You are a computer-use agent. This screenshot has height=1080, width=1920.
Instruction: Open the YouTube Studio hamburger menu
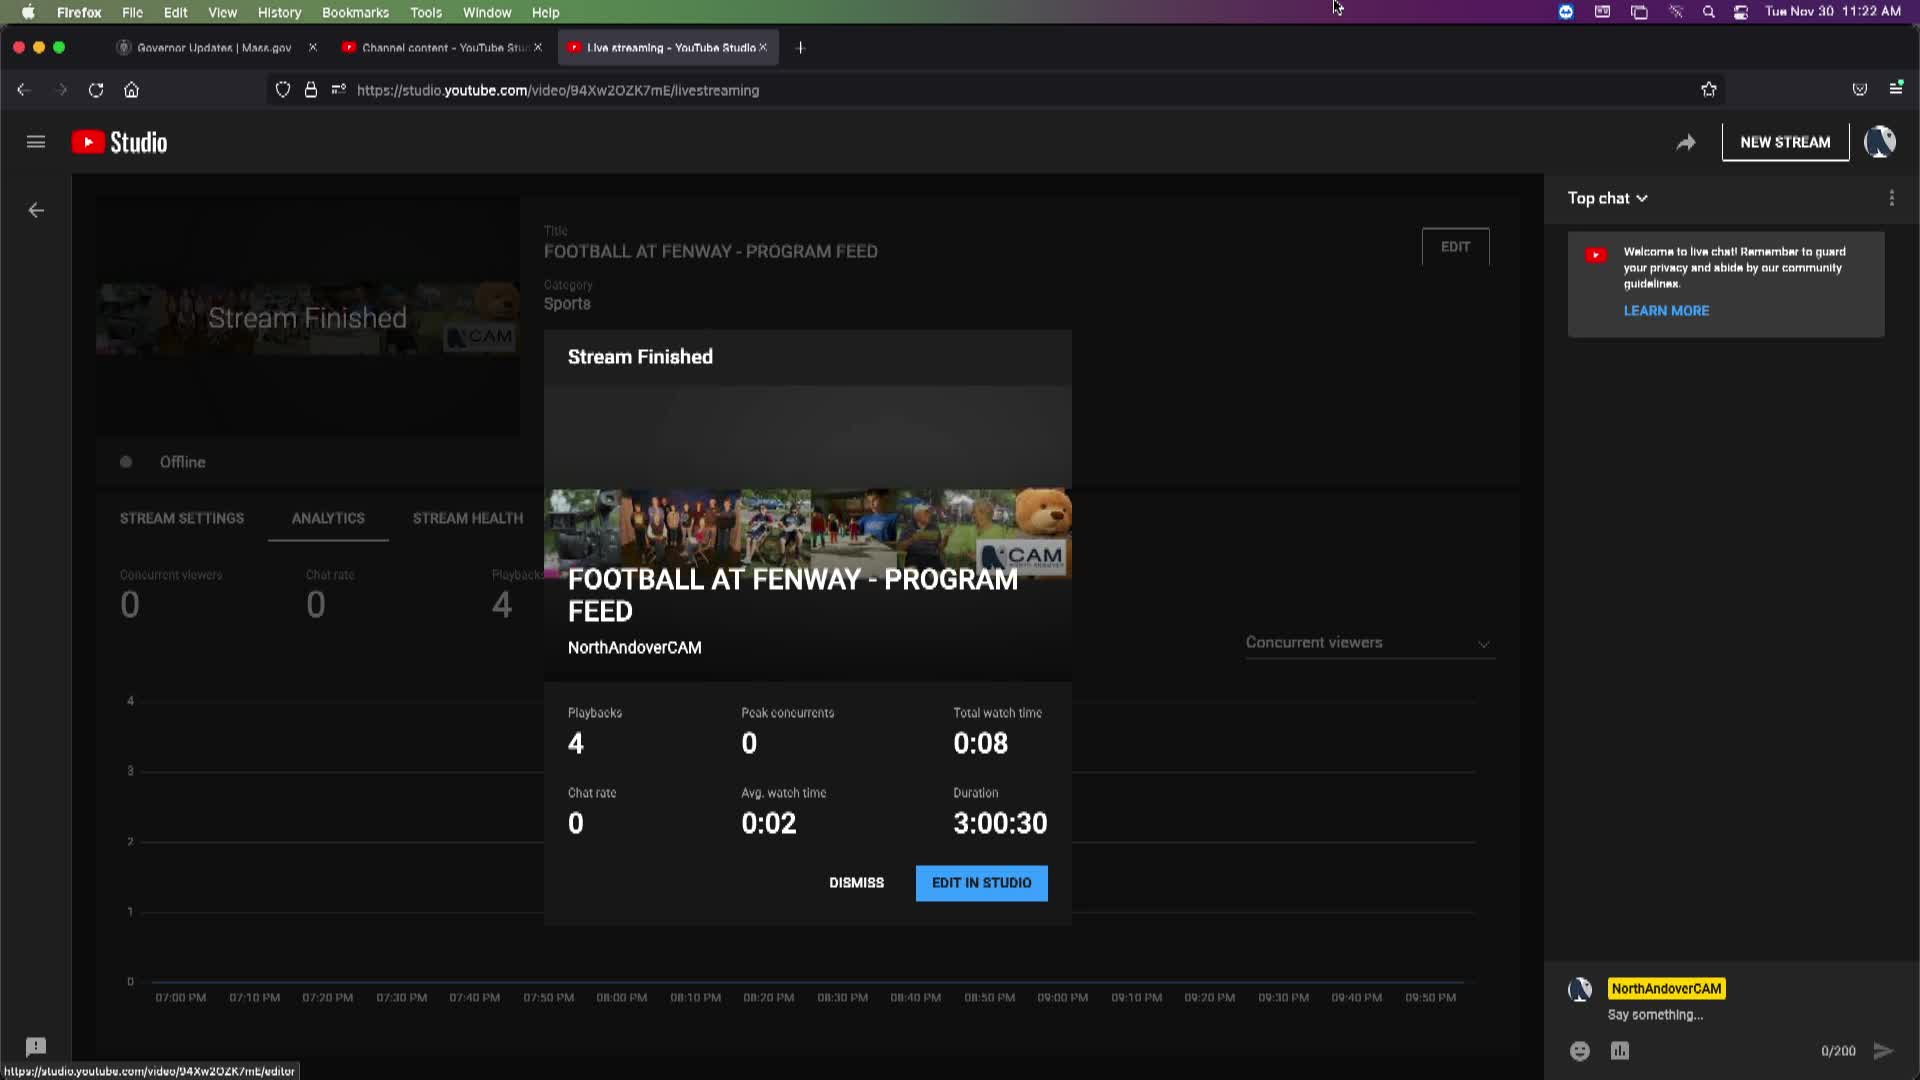pos(36,142)
